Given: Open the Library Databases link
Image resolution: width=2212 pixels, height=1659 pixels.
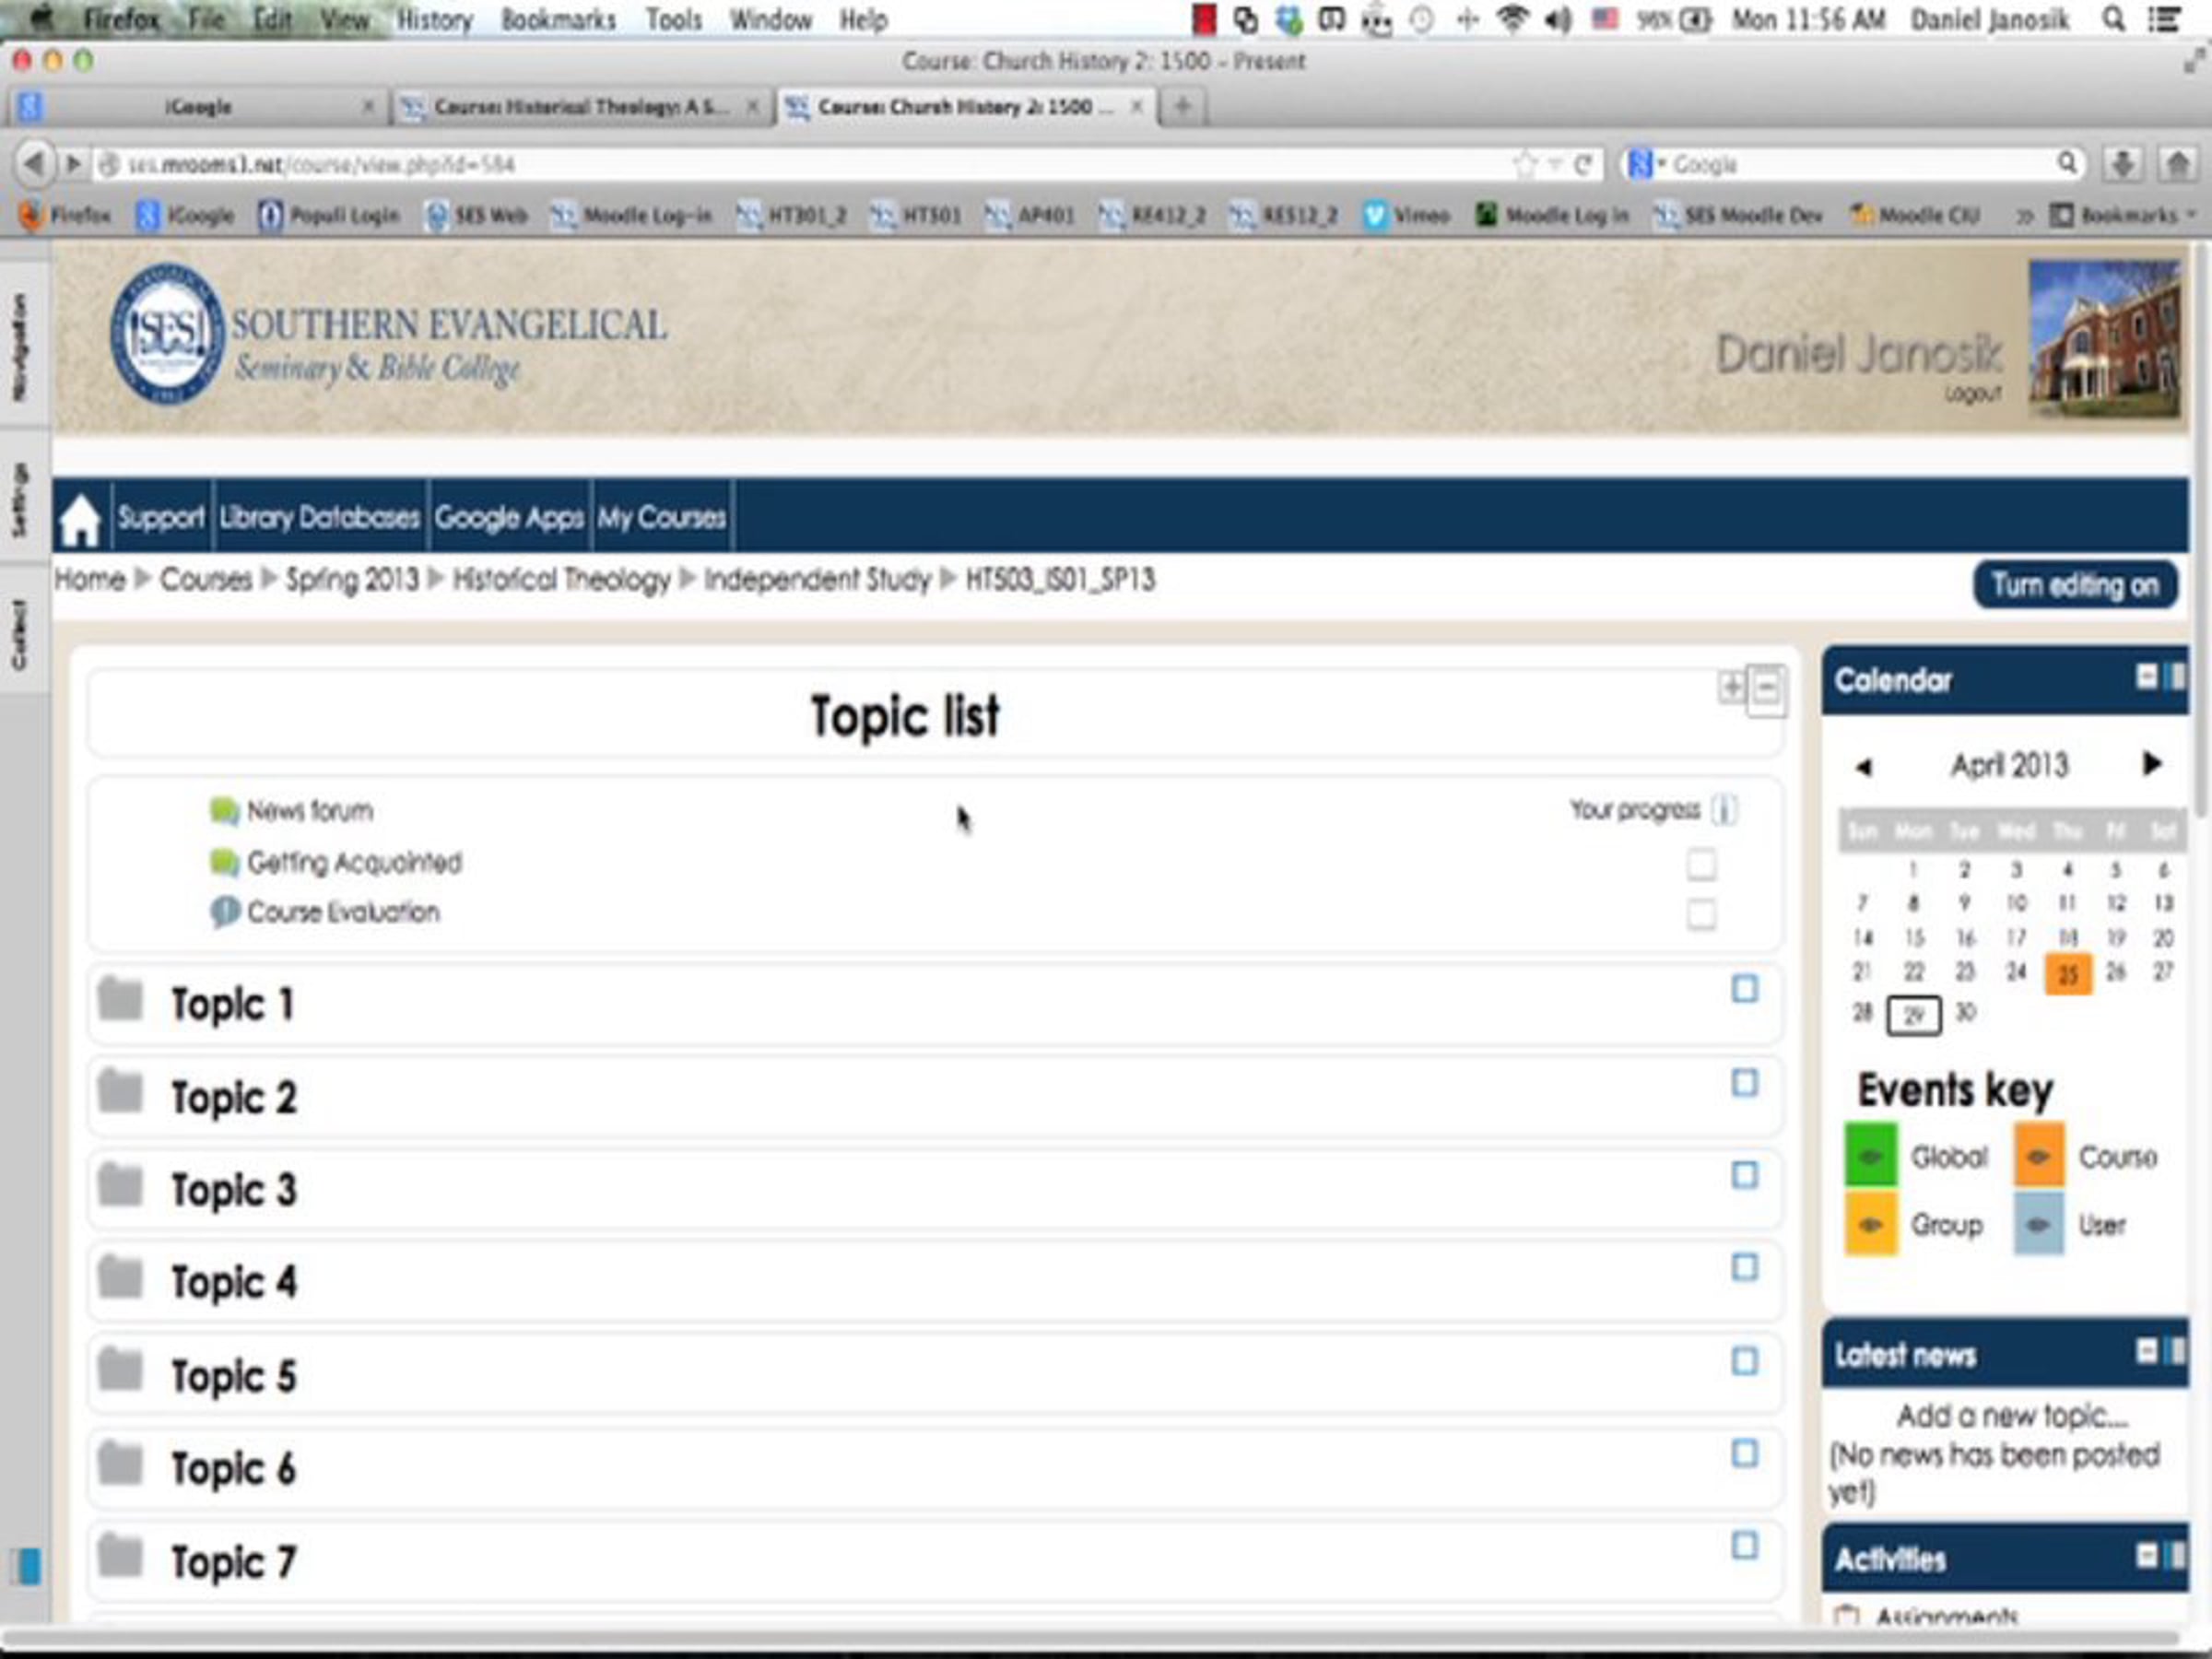Looking at the screenshot, I should coord(319,517).
